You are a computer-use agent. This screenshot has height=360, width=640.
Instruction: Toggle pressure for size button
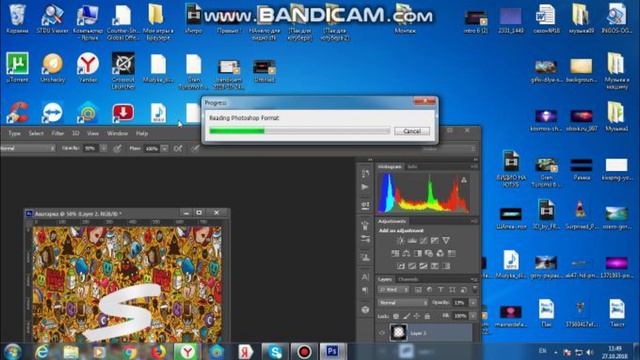[x=196, y=149]
